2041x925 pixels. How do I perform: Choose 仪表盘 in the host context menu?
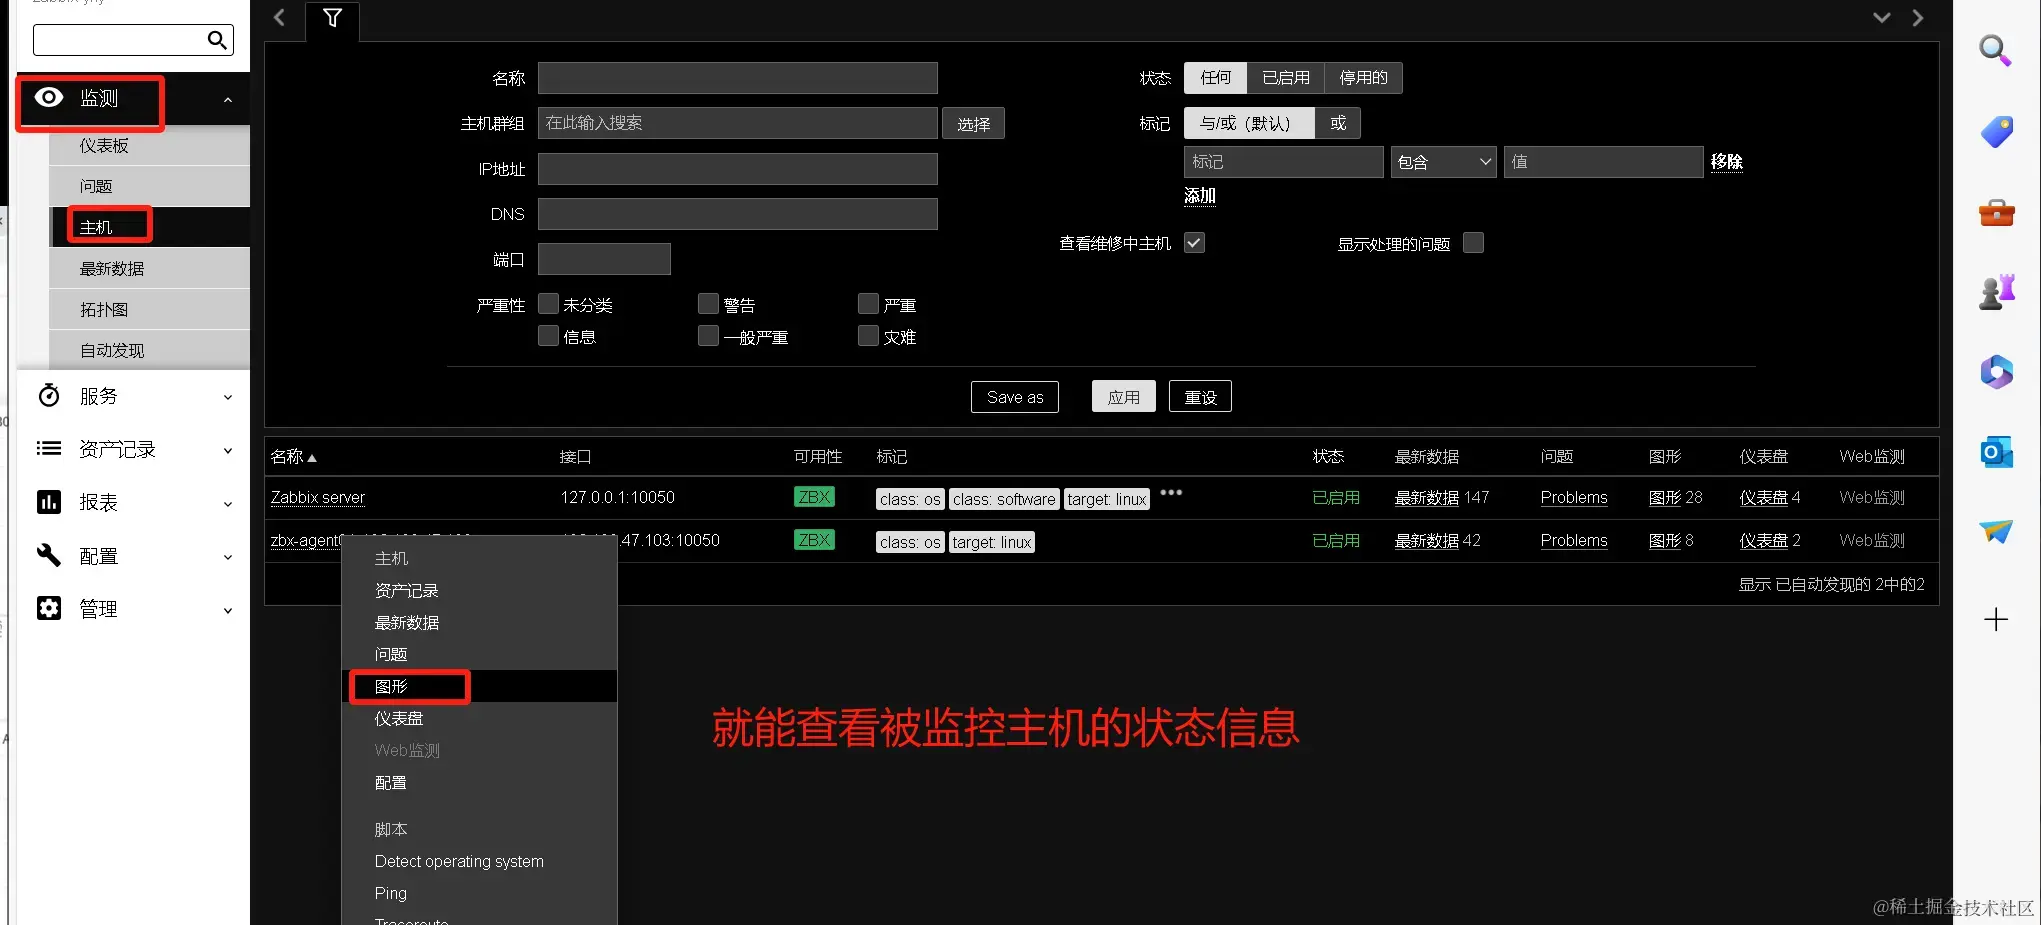point(479,718)
